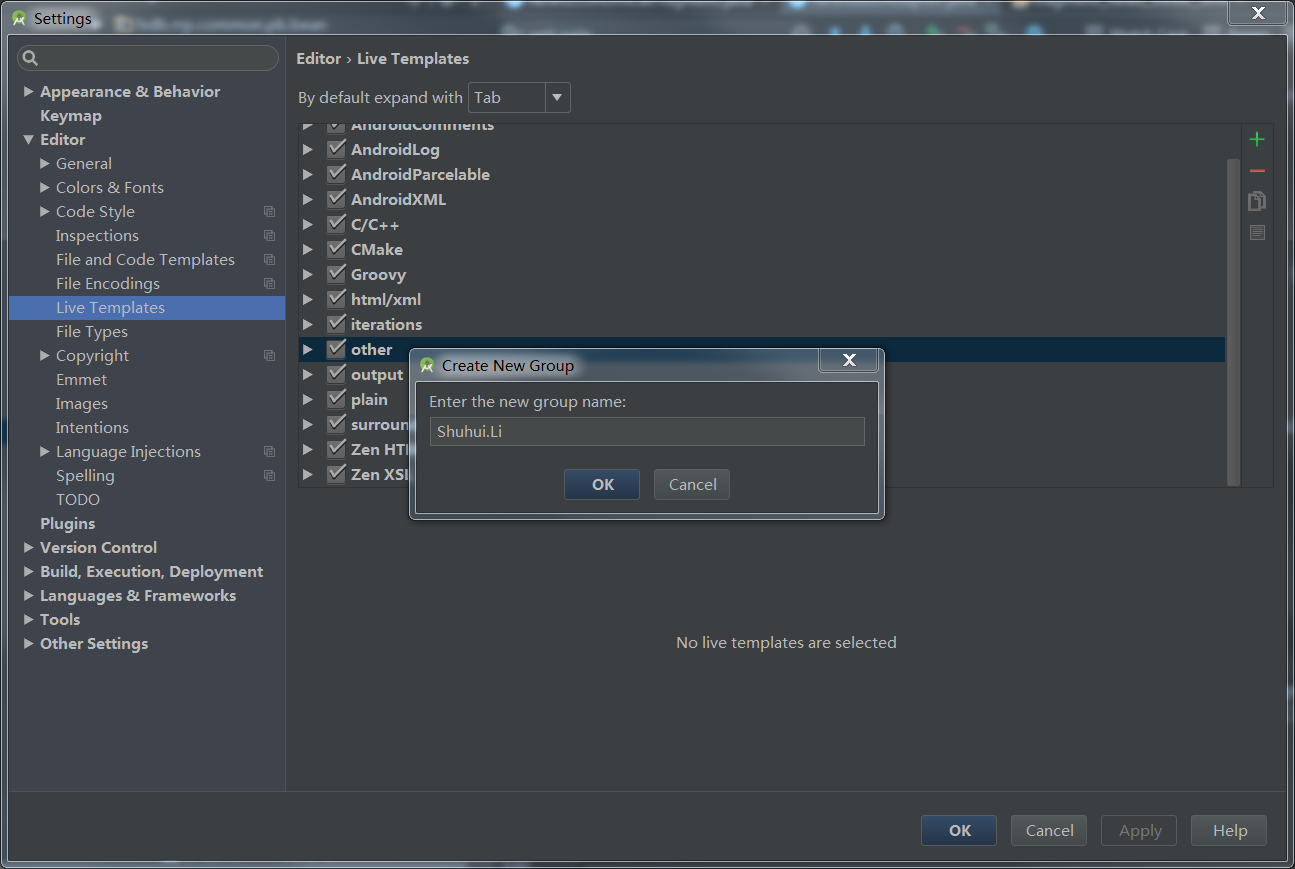1295x869 pixels.
Task: Click the magnifier icon in settings search
Action: [x=31, y=58]
